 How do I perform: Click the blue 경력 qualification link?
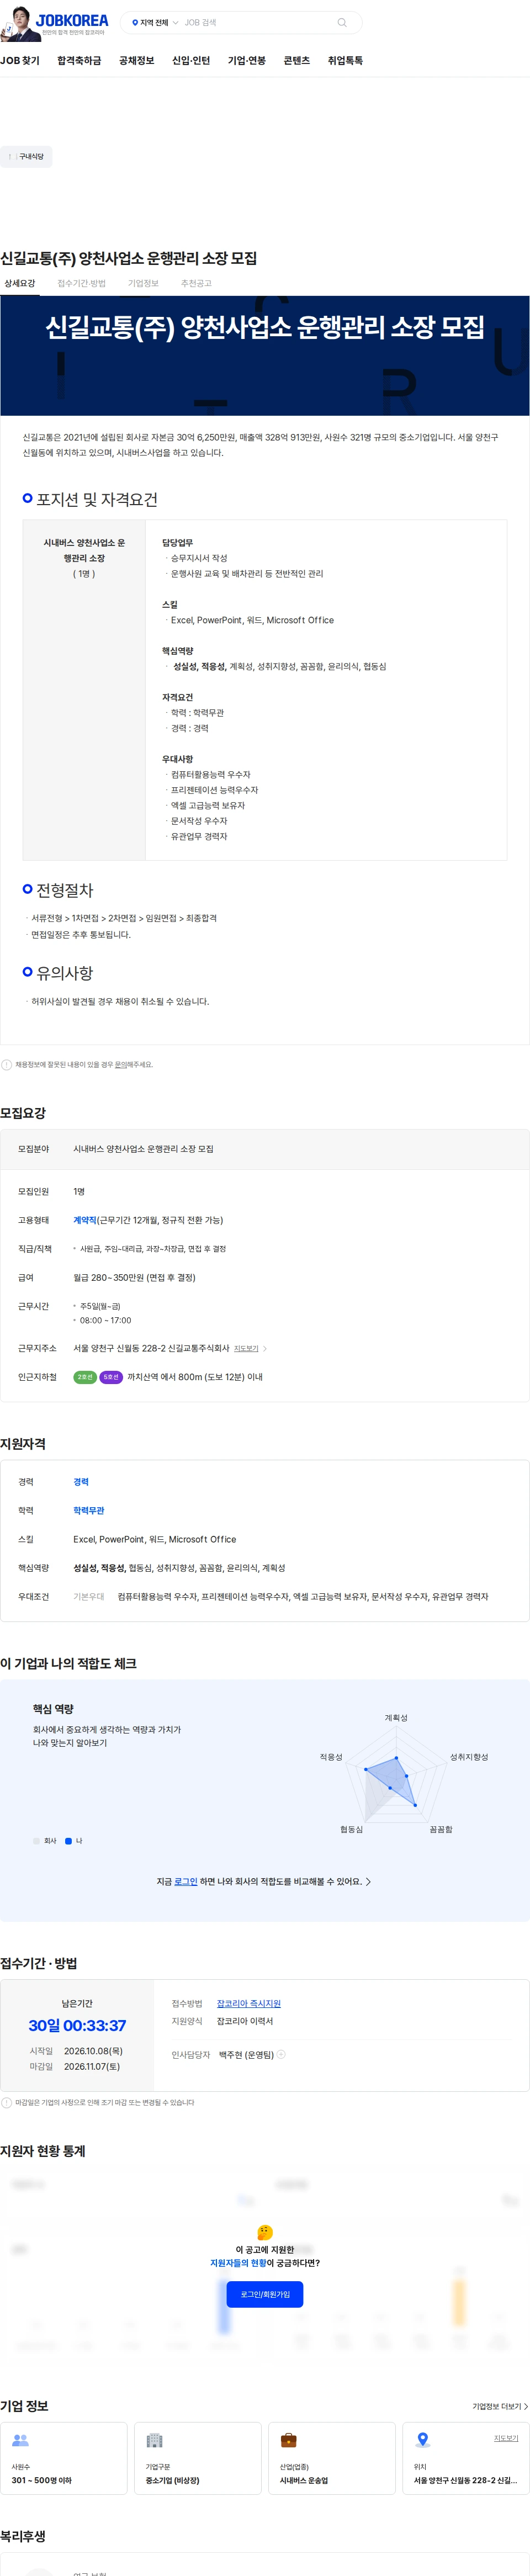81,1482
